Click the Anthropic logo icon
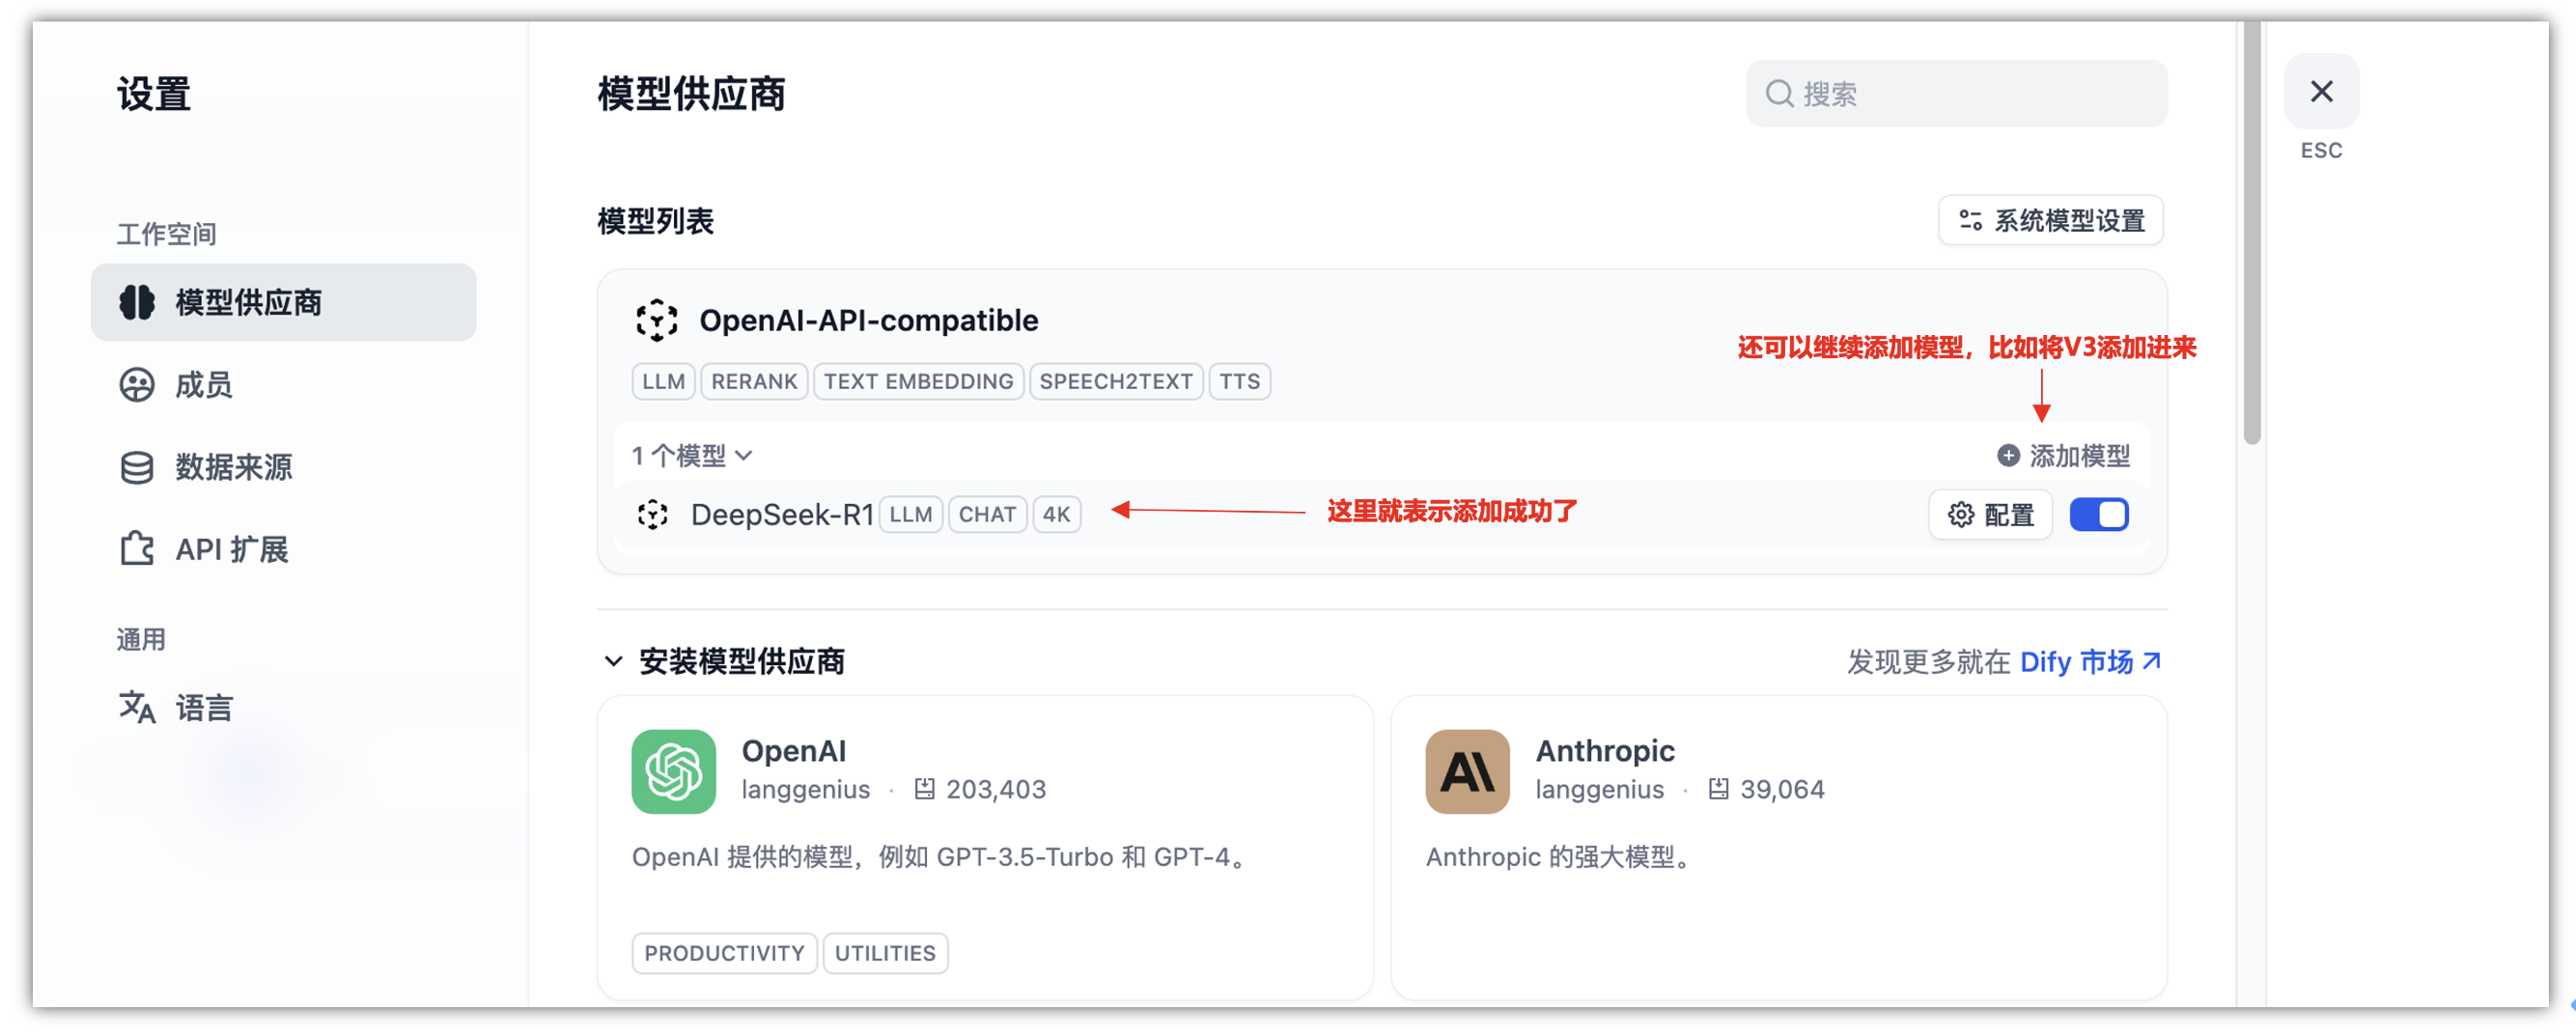The width and height of the screenshot is (2576, 1035). tap(1466, 771)
